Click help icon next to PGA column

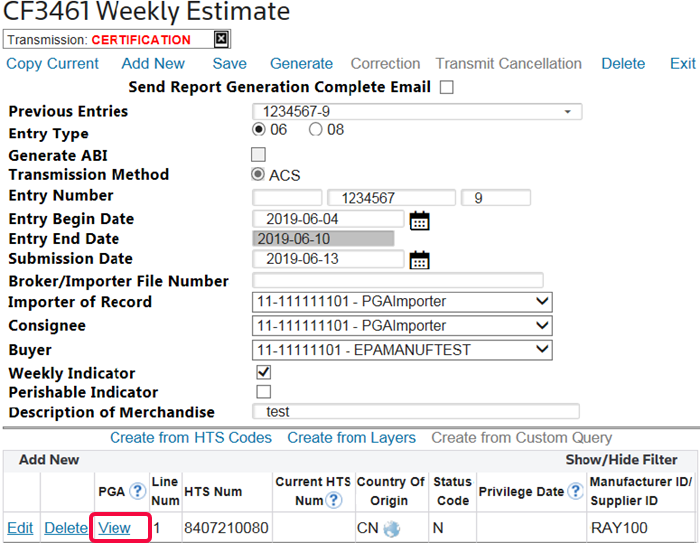138,491
